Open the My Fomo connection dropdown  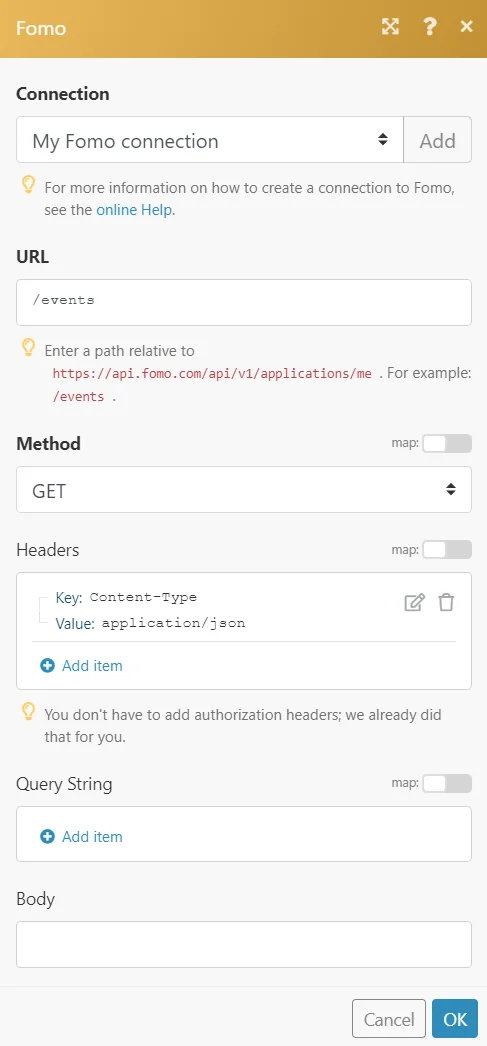click(210, 140)
